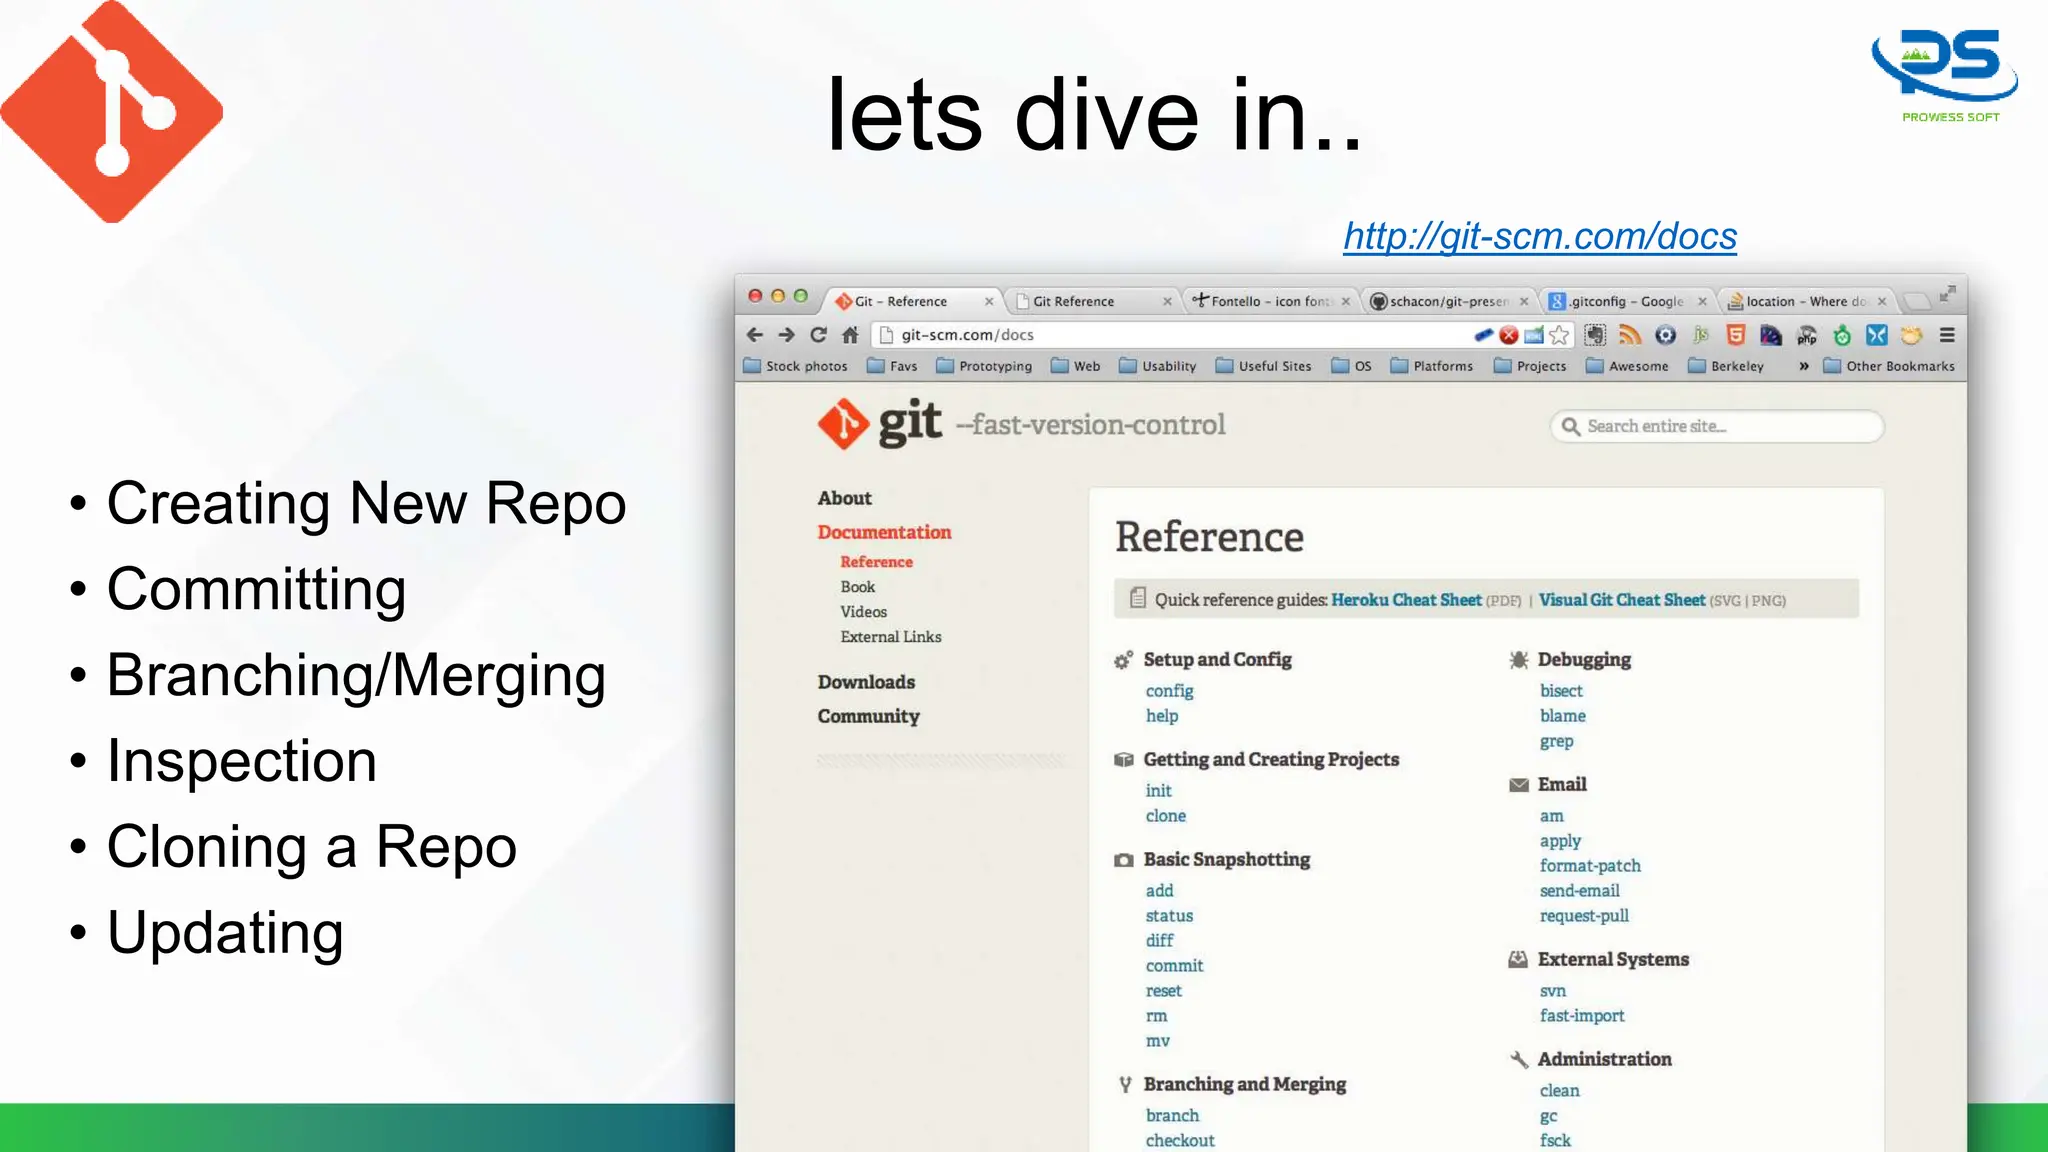Image resolution: width=2048 pixels, height=1152 pixels.
Task: Open the Visual Git Cheat Sheet link
Action: [x=1622, y=600]
